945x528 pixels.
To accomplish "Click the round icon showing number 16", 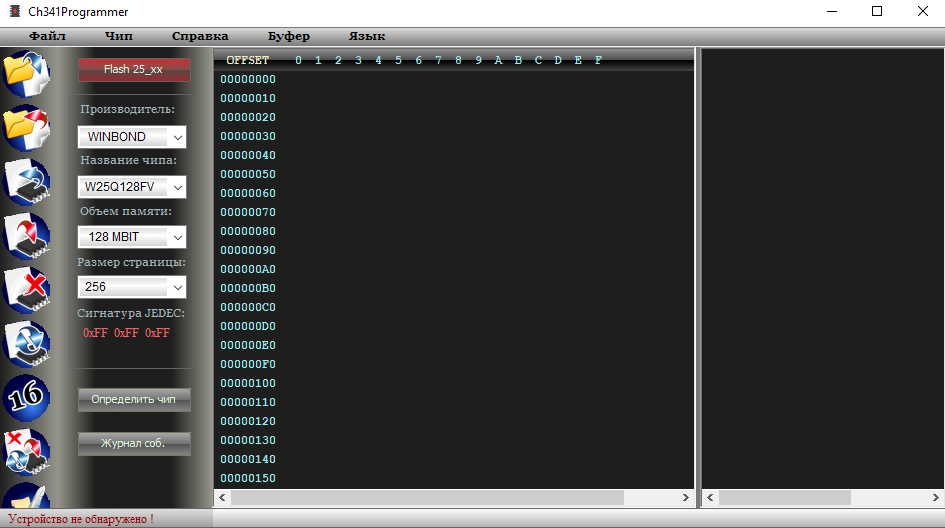I will point(26,398).
